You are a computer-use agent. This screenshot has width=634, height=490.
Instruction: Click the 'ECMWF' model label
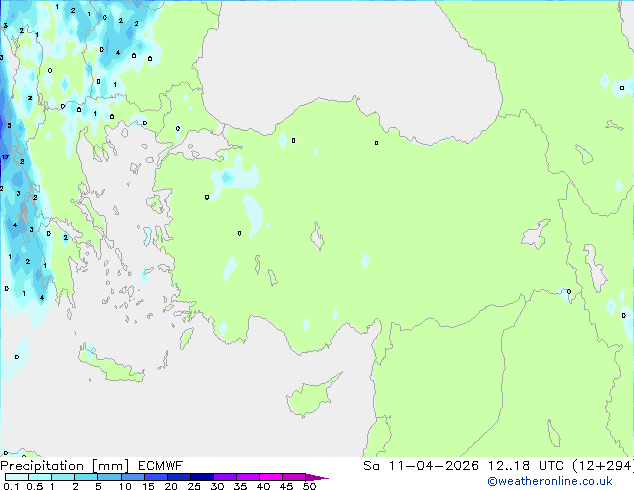160,466
